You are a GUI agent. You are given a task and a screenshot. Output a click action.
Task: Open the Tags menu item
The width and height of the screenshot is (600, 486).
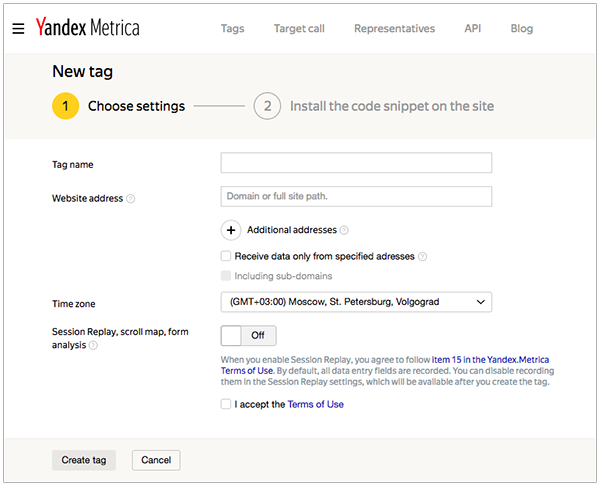click(232, 29)
